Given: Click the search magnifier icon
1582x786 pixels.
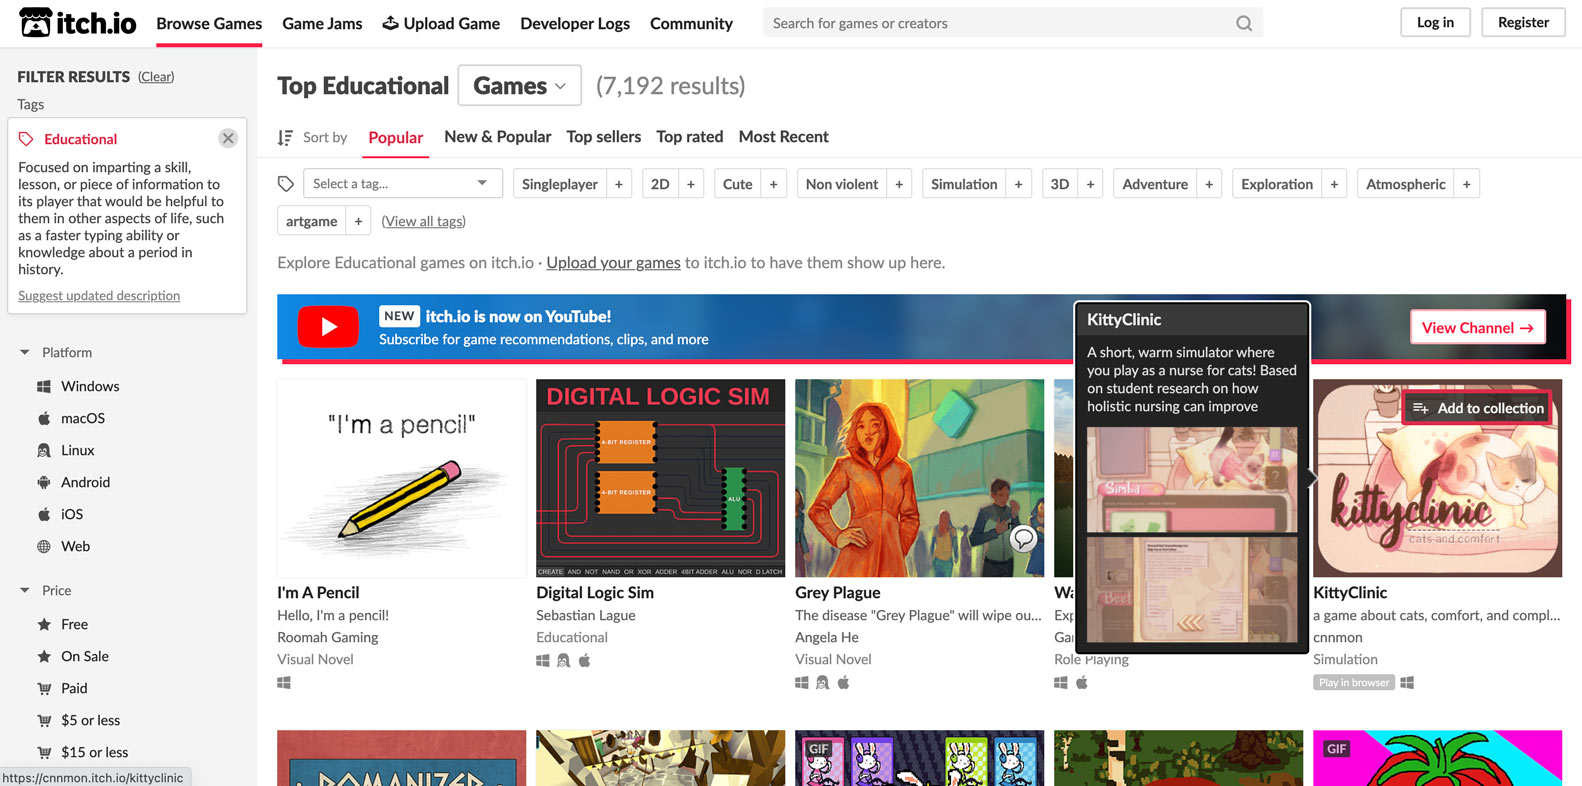Looking at the screenshot, I should (1243, 23).
